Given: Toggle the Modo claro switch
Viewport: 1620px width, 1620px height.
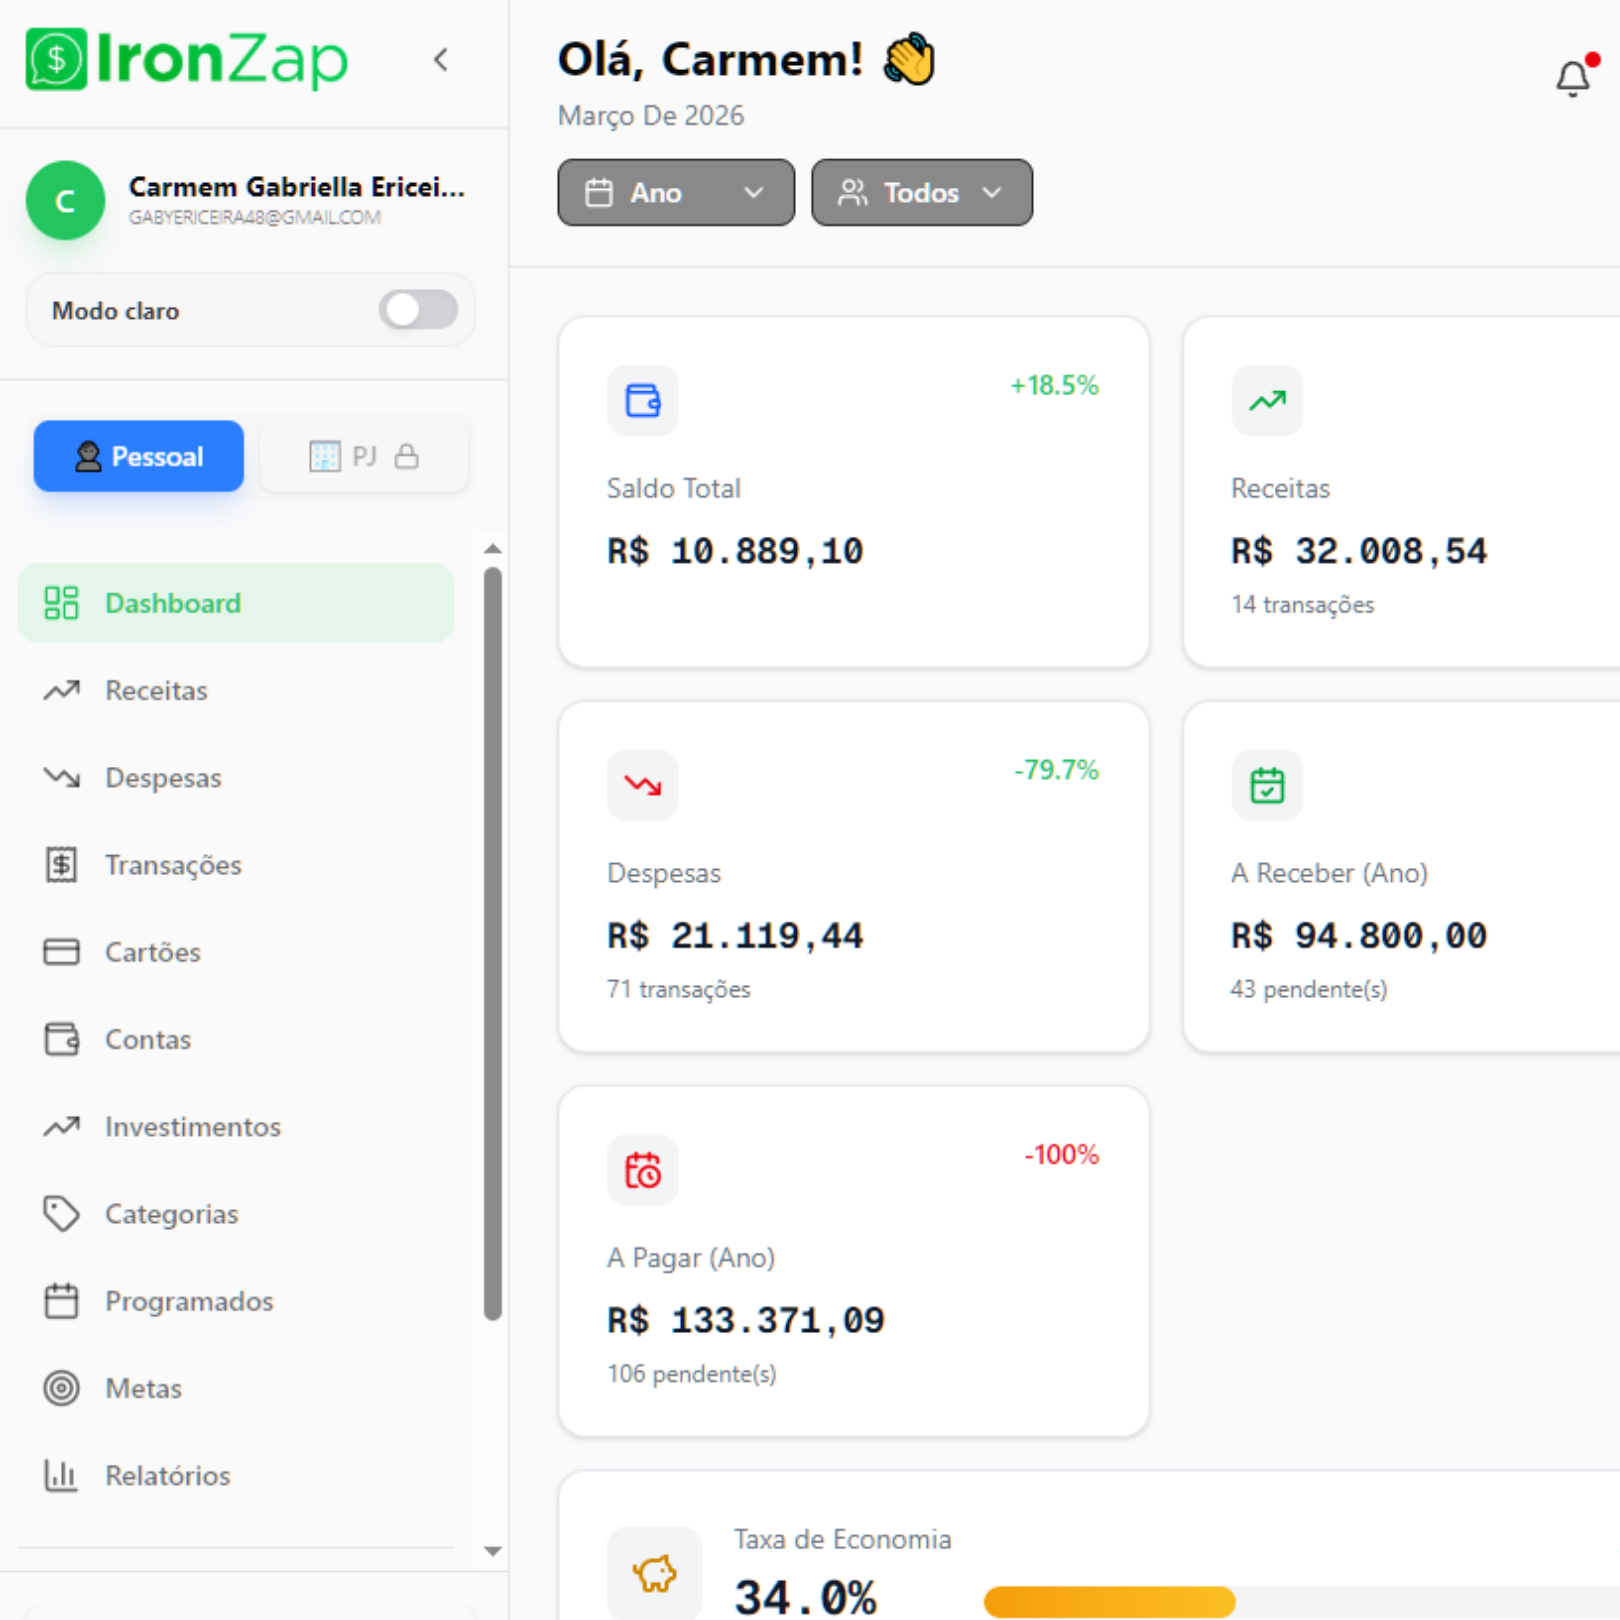Looking at the screenshot, I should (418, 310).
